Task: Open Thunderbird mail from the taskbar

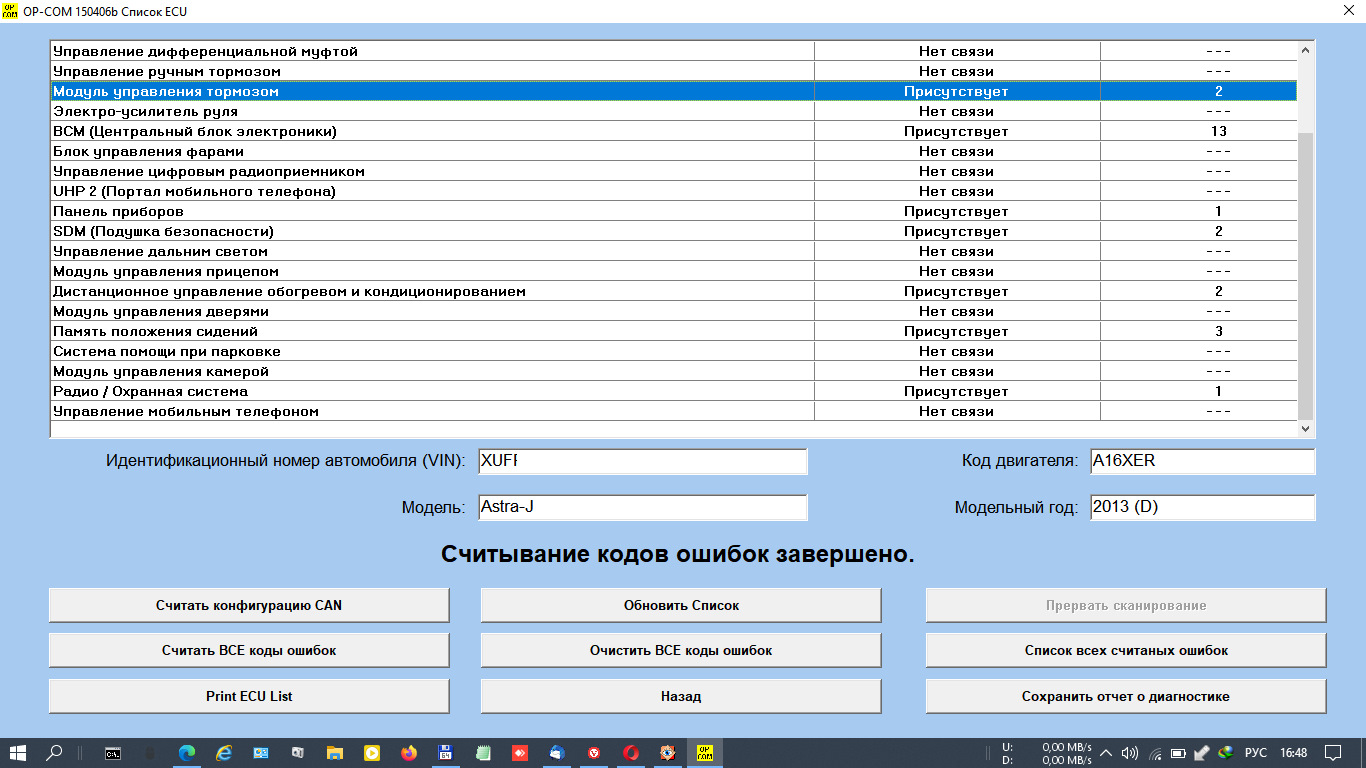Action: [557, 753]
